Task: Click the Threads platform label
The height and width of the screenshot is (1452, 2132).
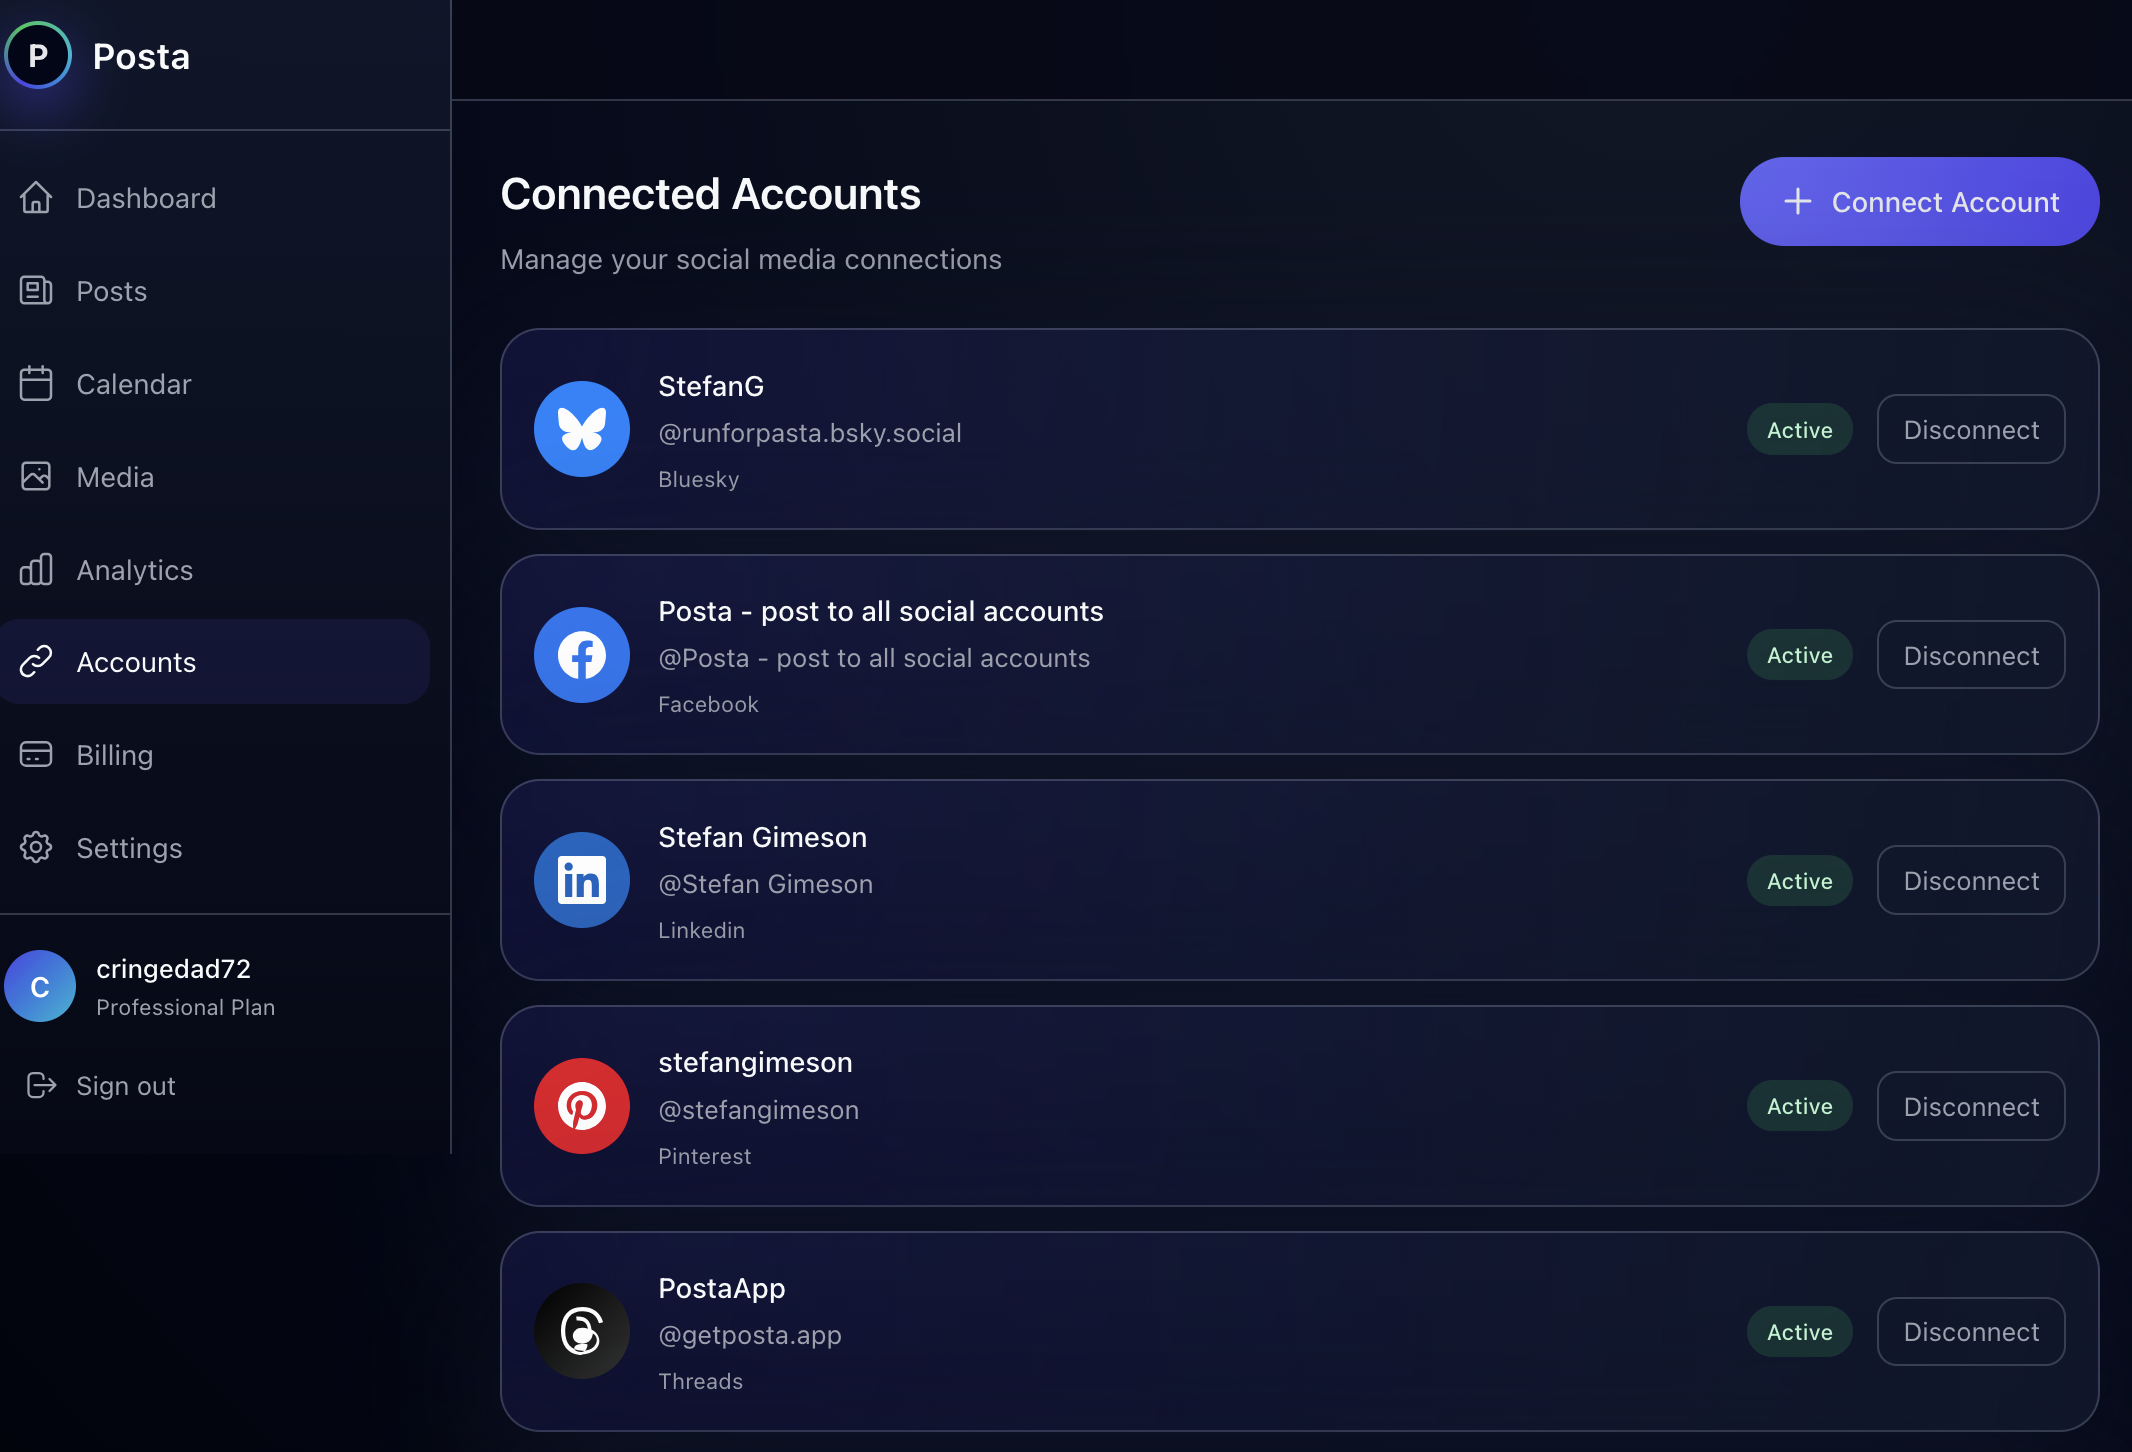Action: (x=701, y=1381)
